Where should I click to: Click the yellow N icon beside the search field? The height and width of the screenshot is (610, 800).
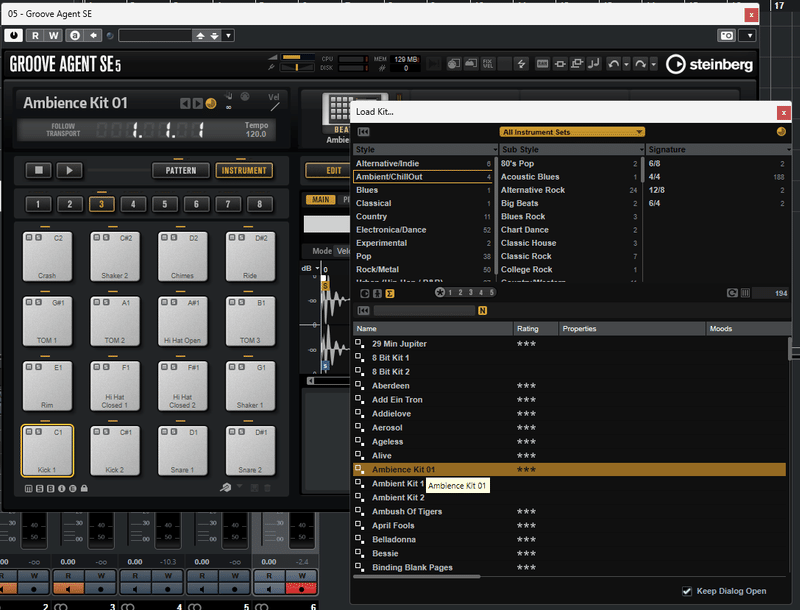click(x=483, y=311)
